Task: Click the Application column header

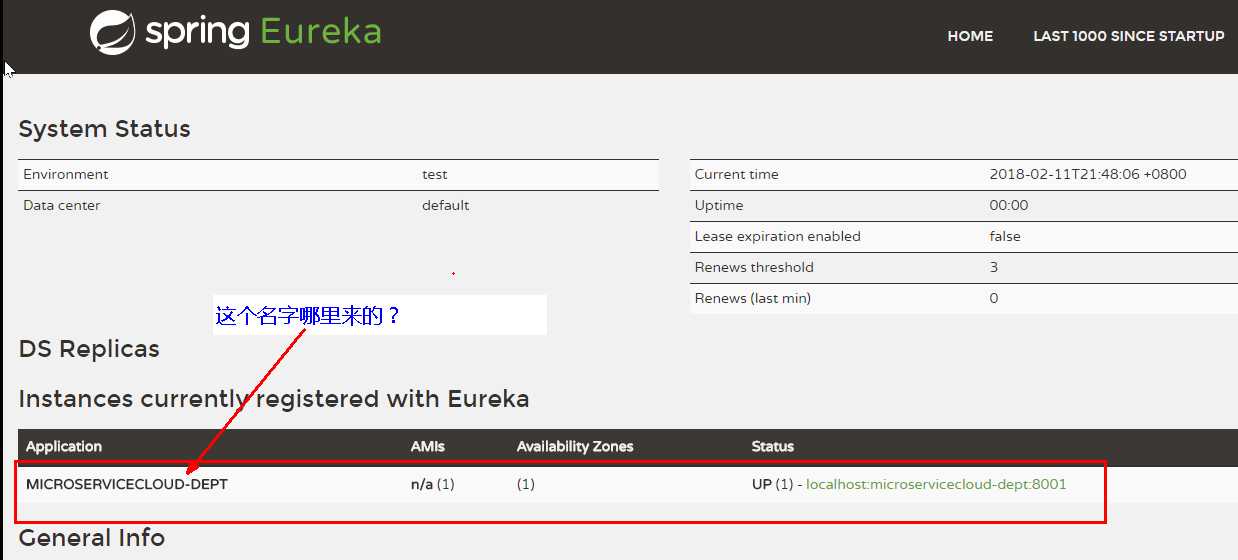Action: 64,446
